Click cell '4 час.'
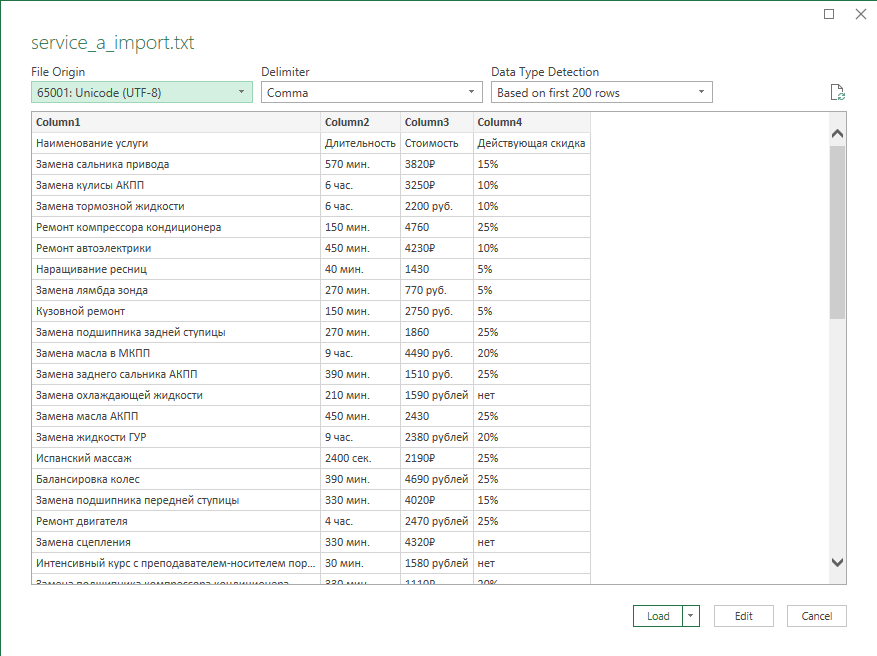Image resolution: width=877 pixels, height=656 pixels. pyautogui.click(x=360, y=521)
